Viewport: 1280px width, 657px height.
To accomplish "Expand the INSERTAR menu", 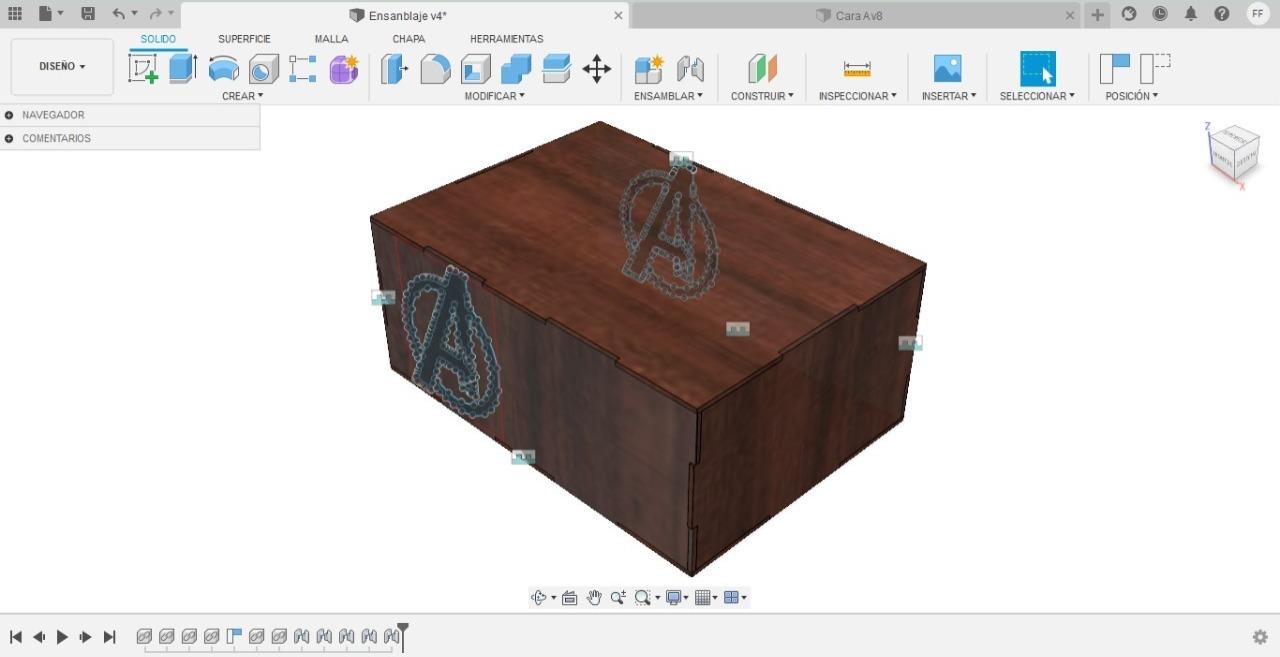I will click(x=949, y=96).
